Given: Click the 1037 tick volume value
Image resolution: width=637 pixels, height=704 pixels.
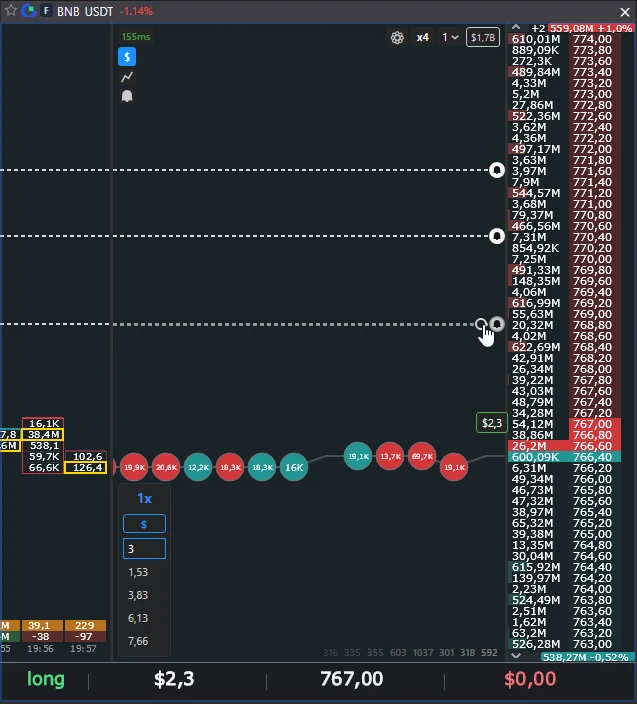Looking at the screenshot, I should pyautogui.click(x=423, y=652).
